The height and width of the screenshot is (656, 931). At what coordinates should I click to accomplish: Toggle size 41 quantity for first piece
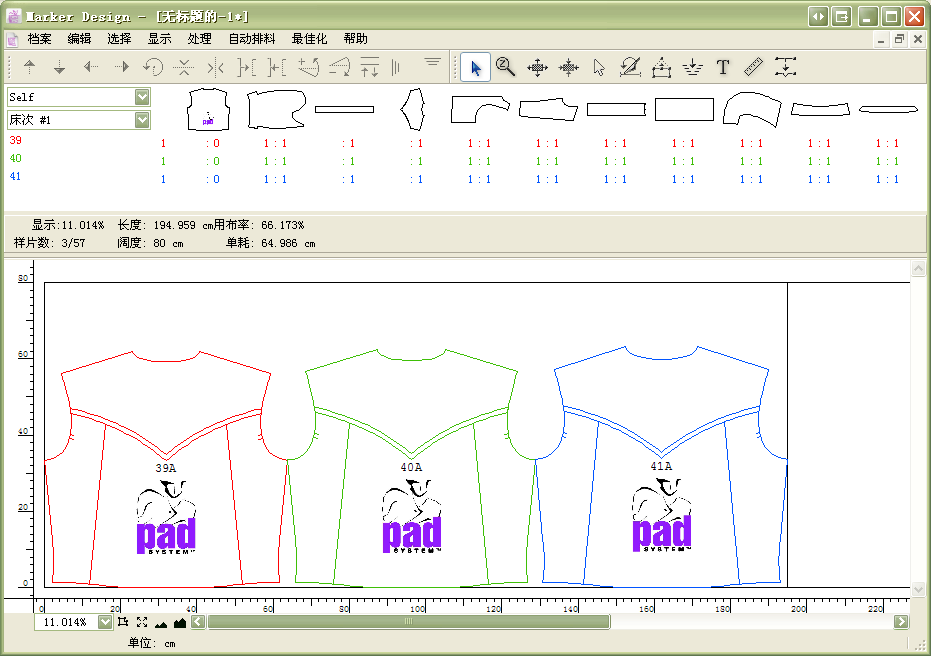[214, 179]
